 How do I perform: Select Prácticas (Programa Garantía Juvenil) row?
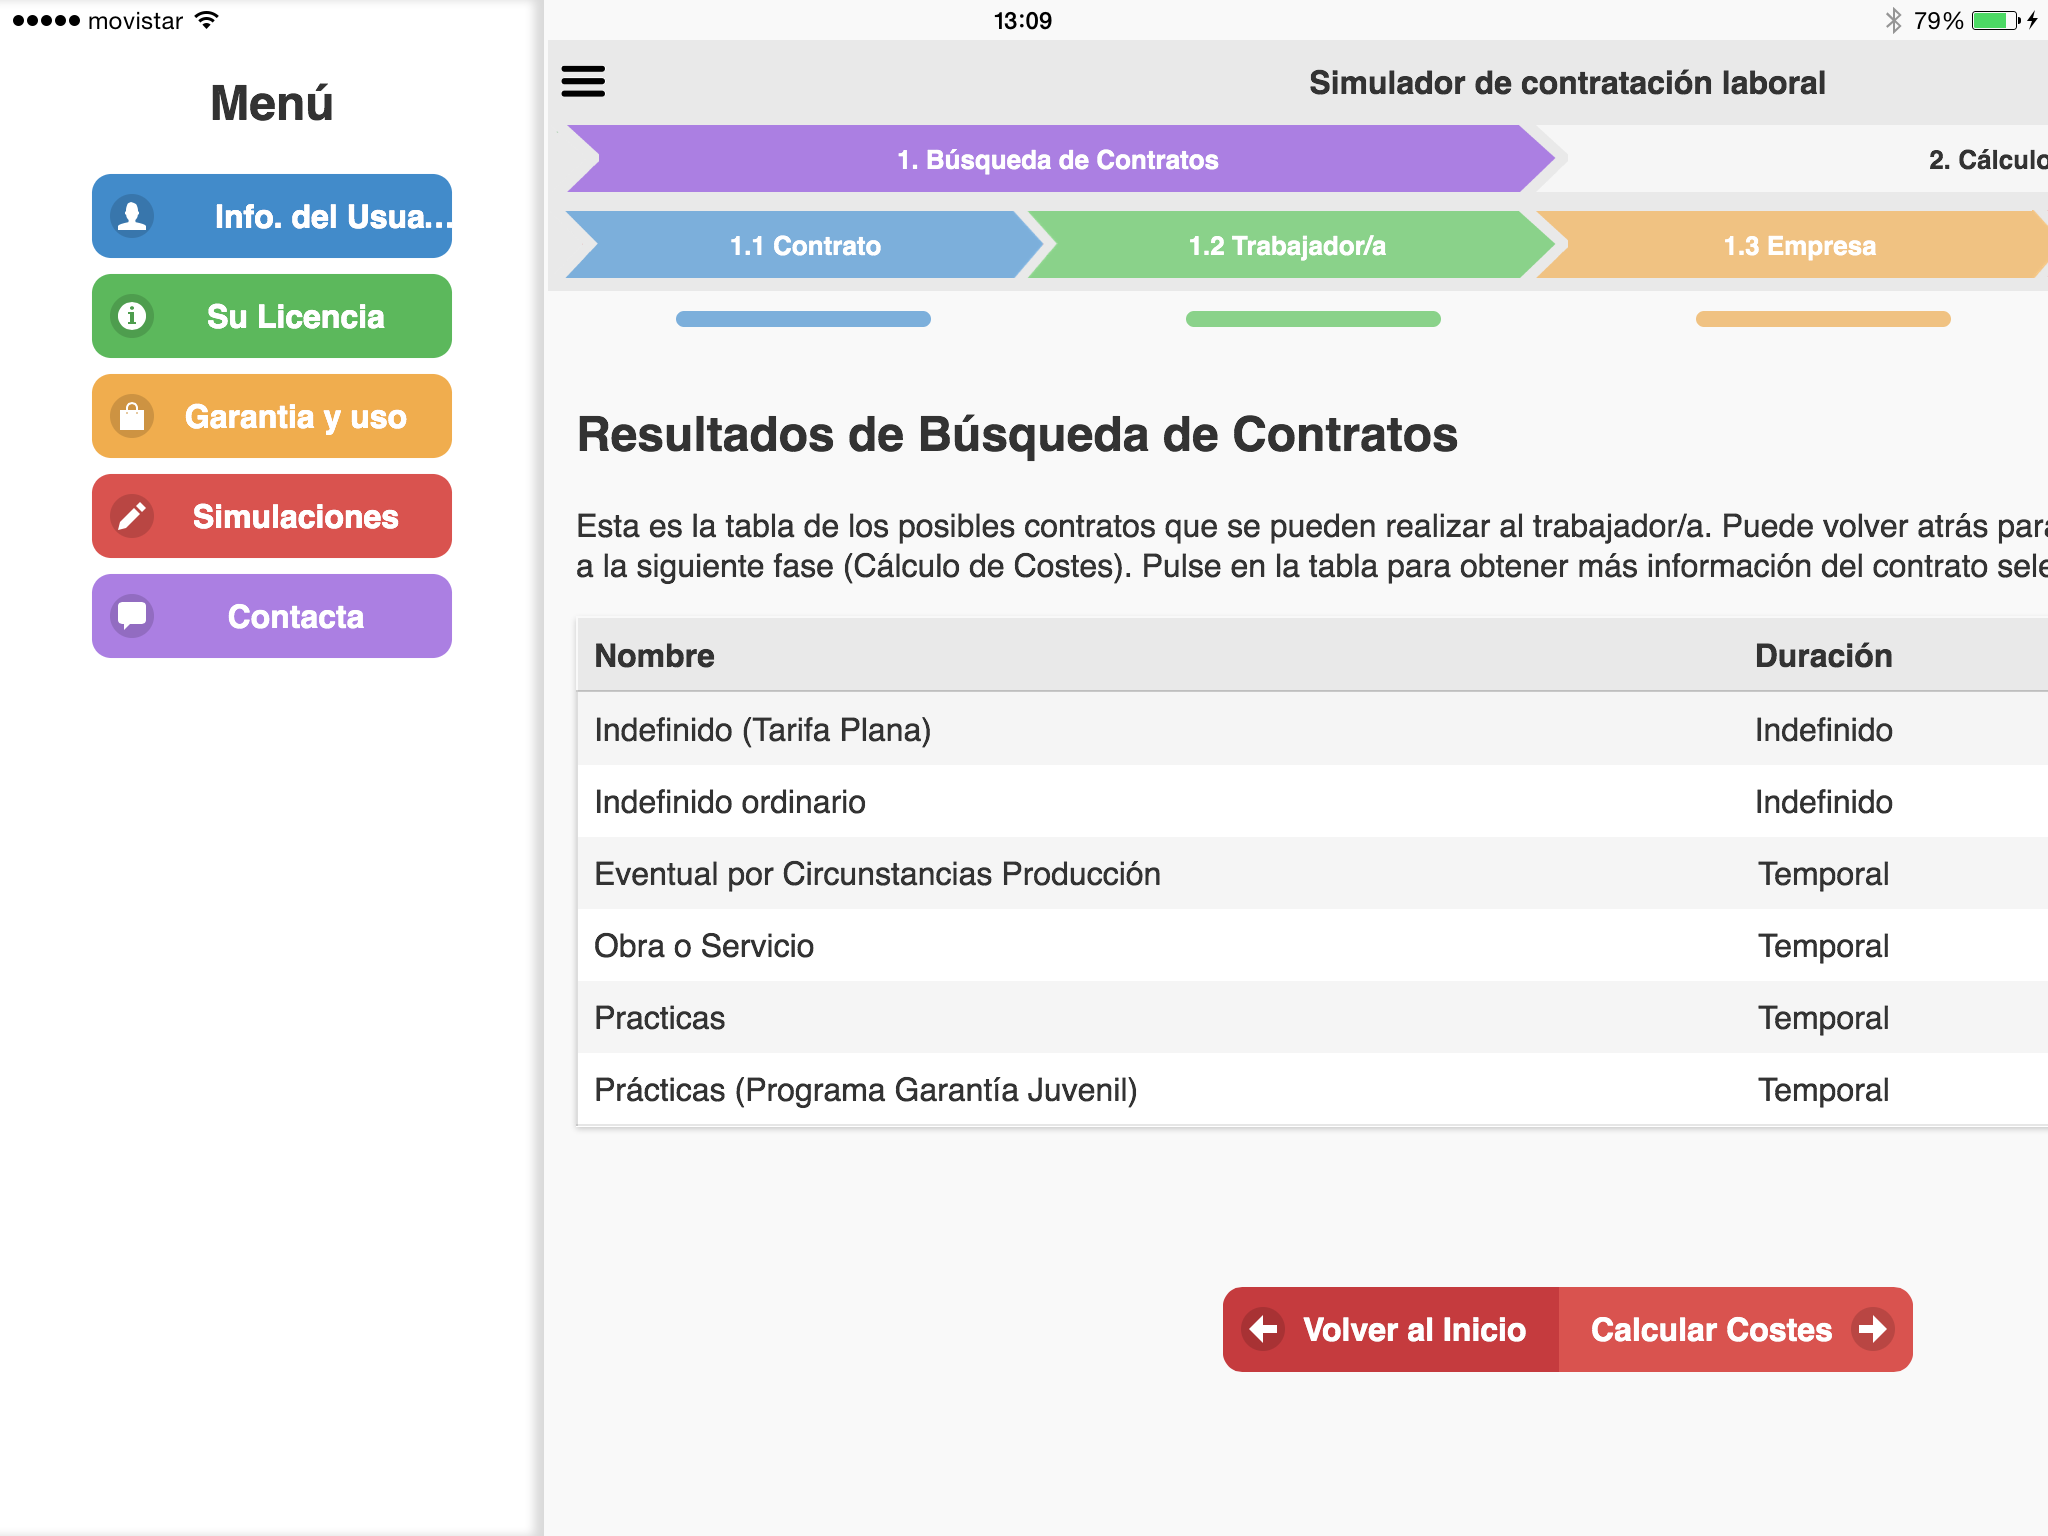tap(1312, 1089)
